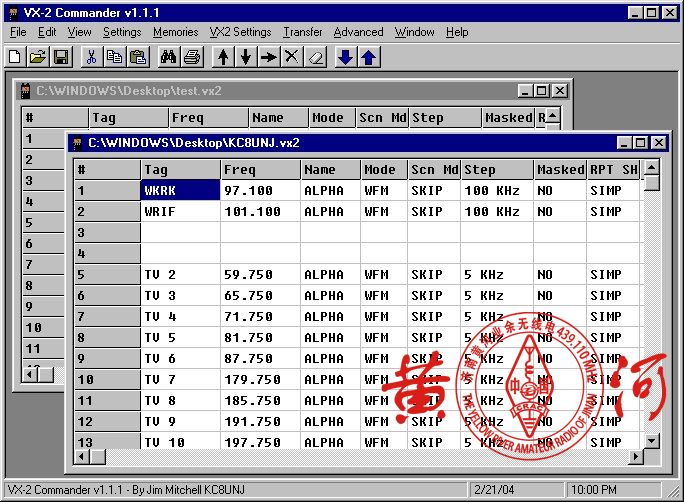Click the blue up arrow toolbar icon

tap(368, 57)
